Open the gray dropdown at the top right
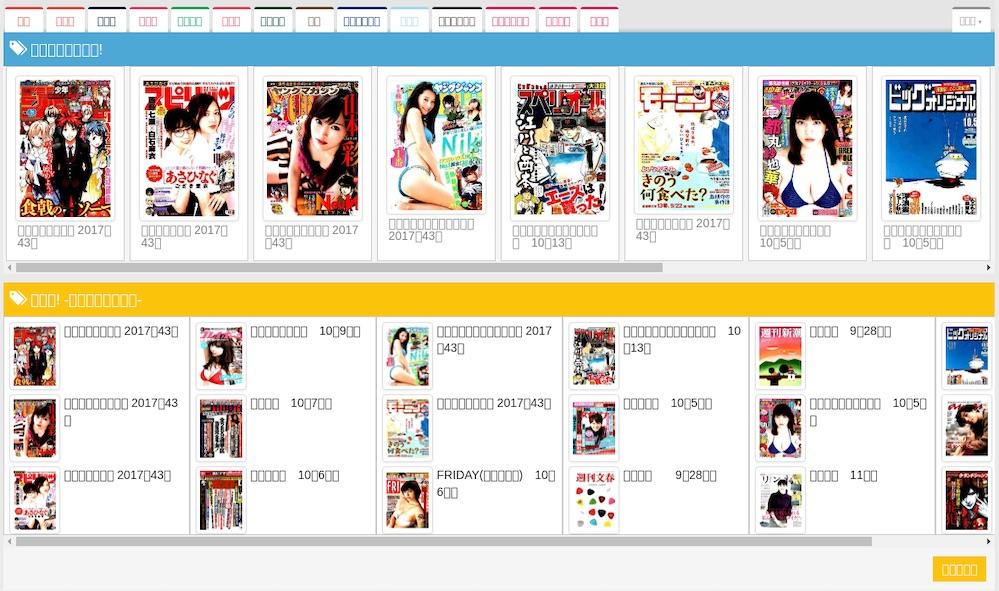Screen dimensions: 999x591 [970, 20]
